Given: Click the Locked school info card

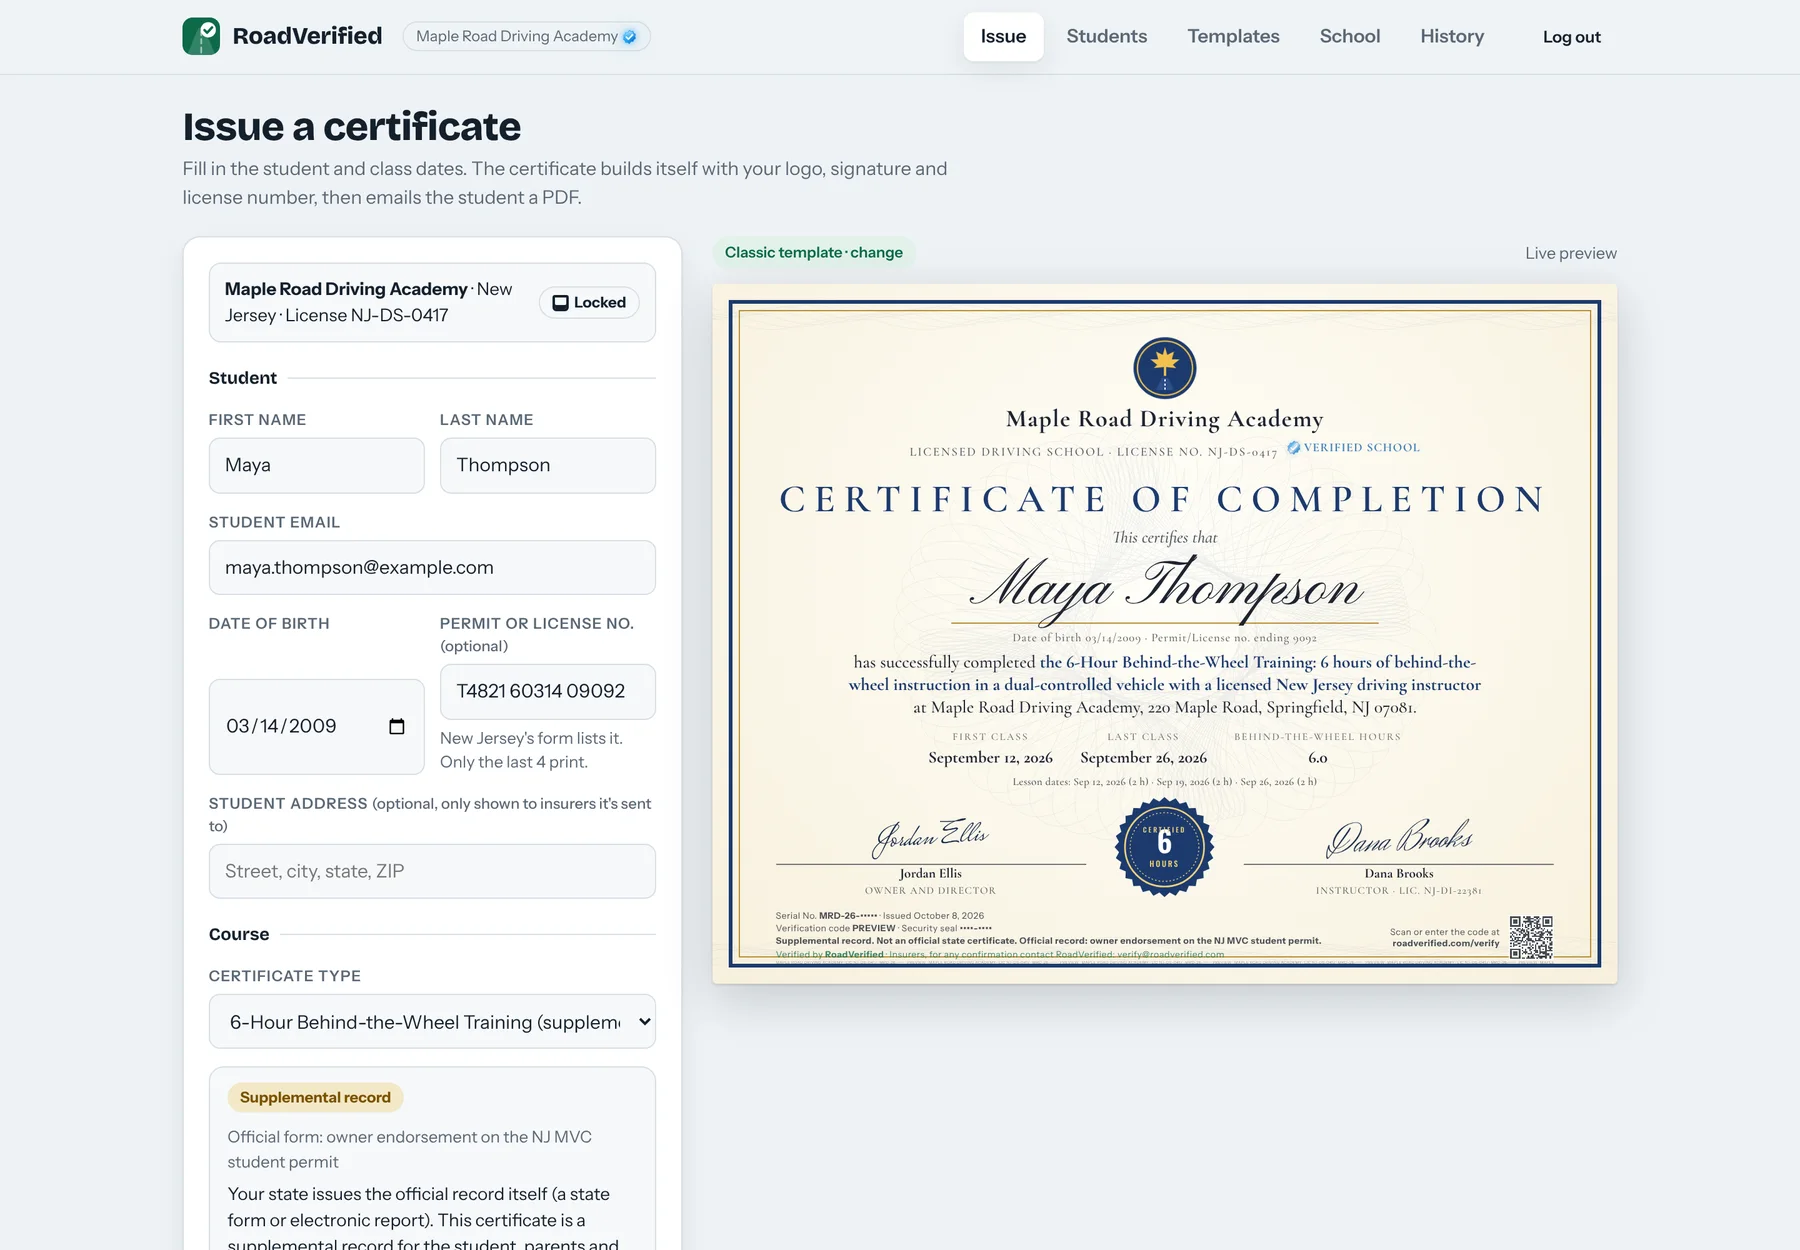Looking at the screenshot, I should pos(432,302).
